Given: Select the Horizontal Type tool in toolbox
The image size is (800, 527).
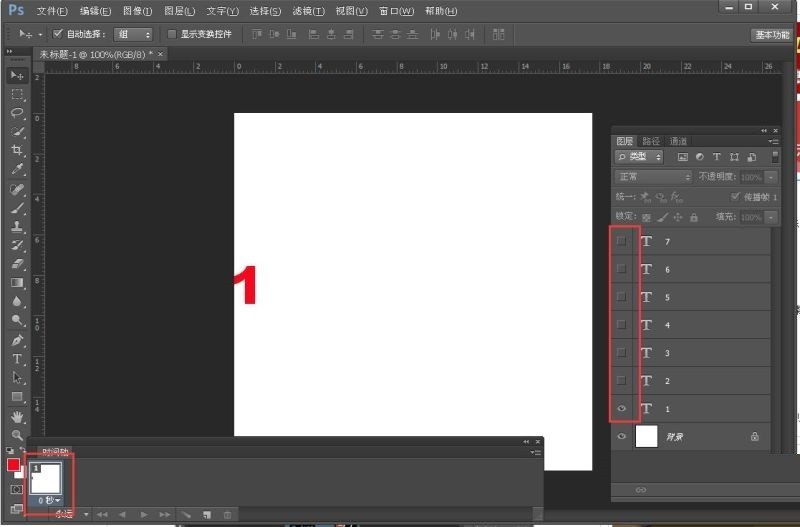Looking at the screenshot, I should coord(17,359).
